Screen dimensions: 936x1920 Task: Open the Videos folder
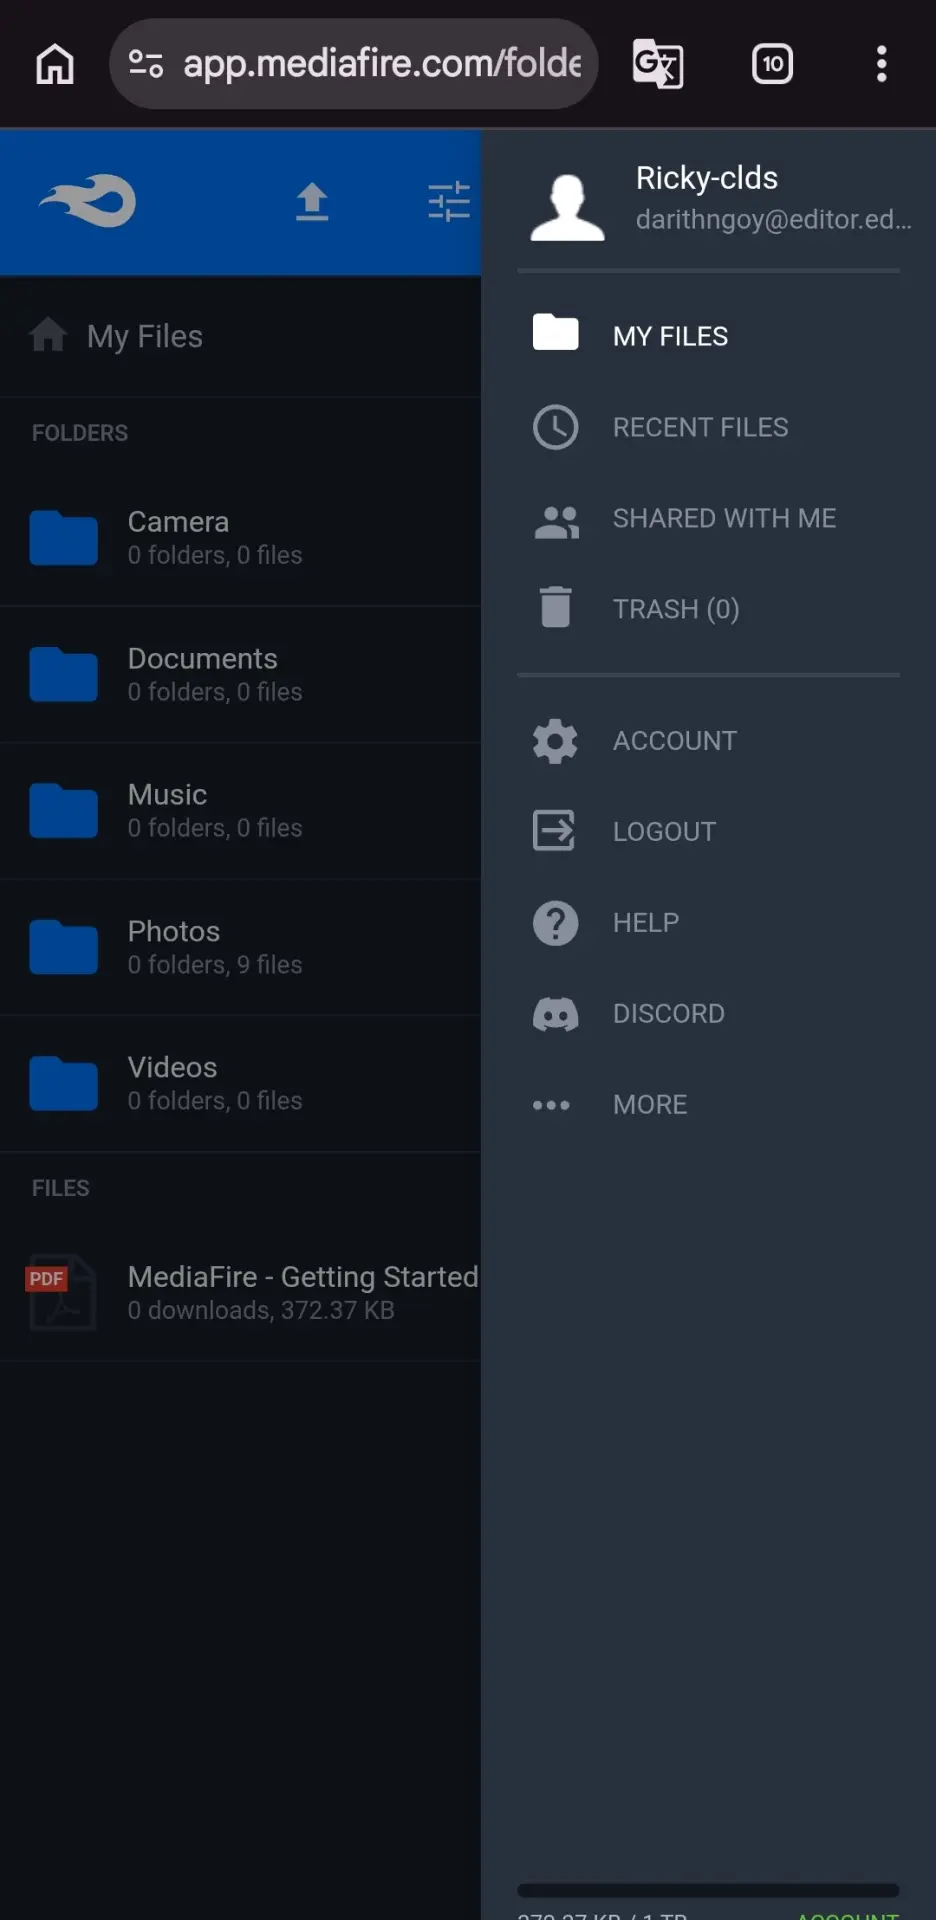pyautogui.click(x=240, y=1083)
